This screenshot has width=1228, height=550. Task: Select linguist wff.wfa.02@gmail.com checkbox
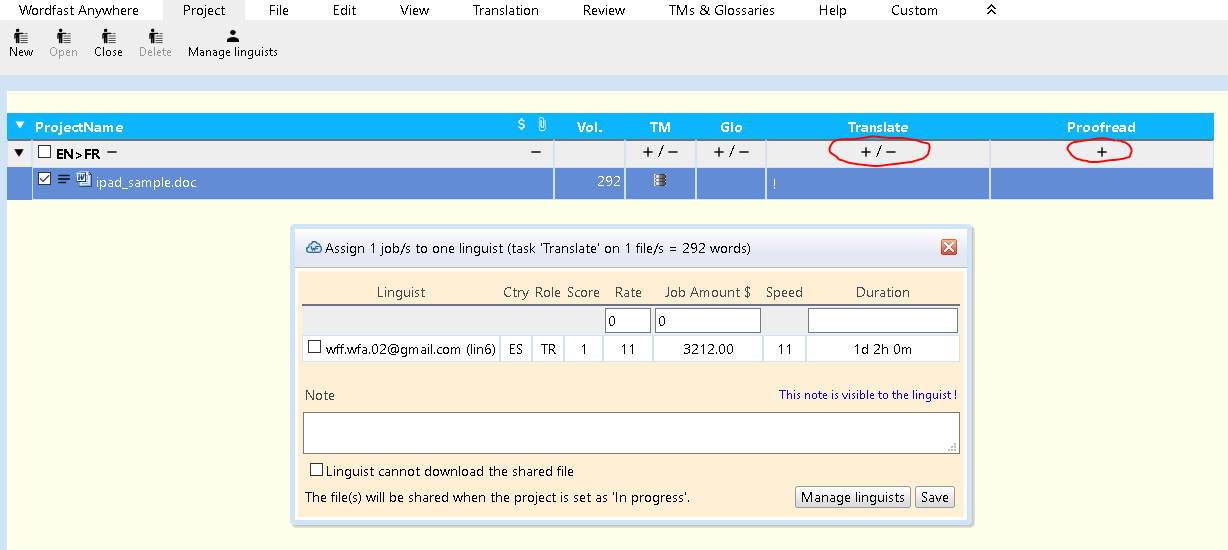coord(314,348)
